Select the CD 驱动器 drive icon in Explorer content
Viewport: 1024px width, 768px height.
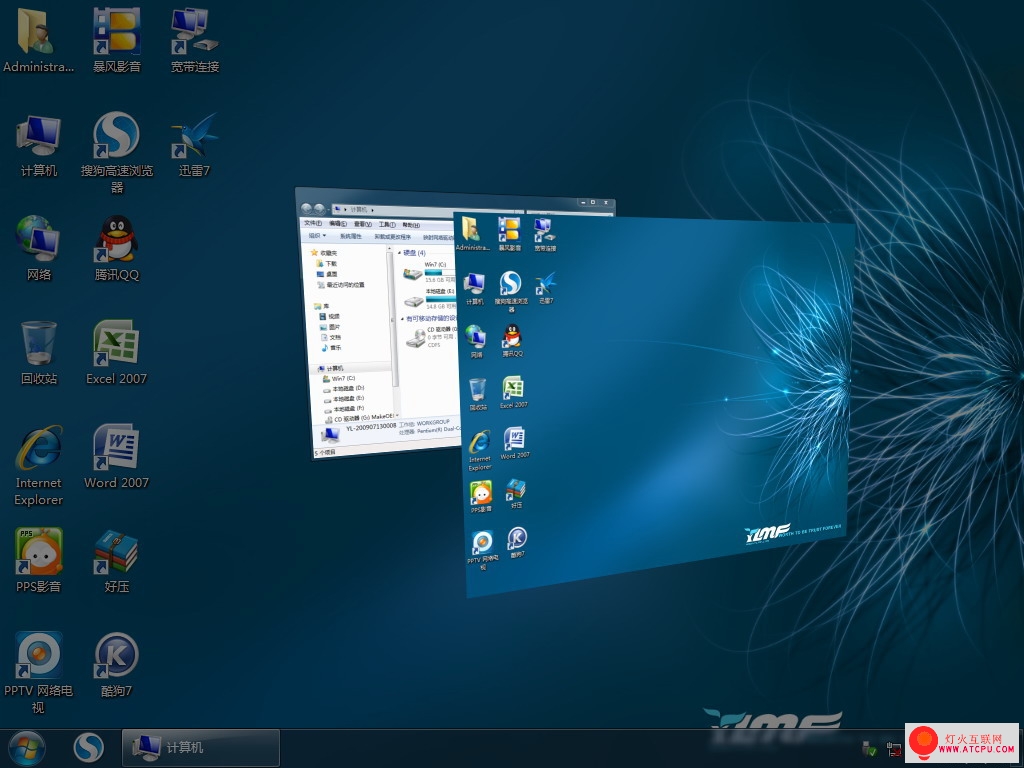tap(415, 338)
